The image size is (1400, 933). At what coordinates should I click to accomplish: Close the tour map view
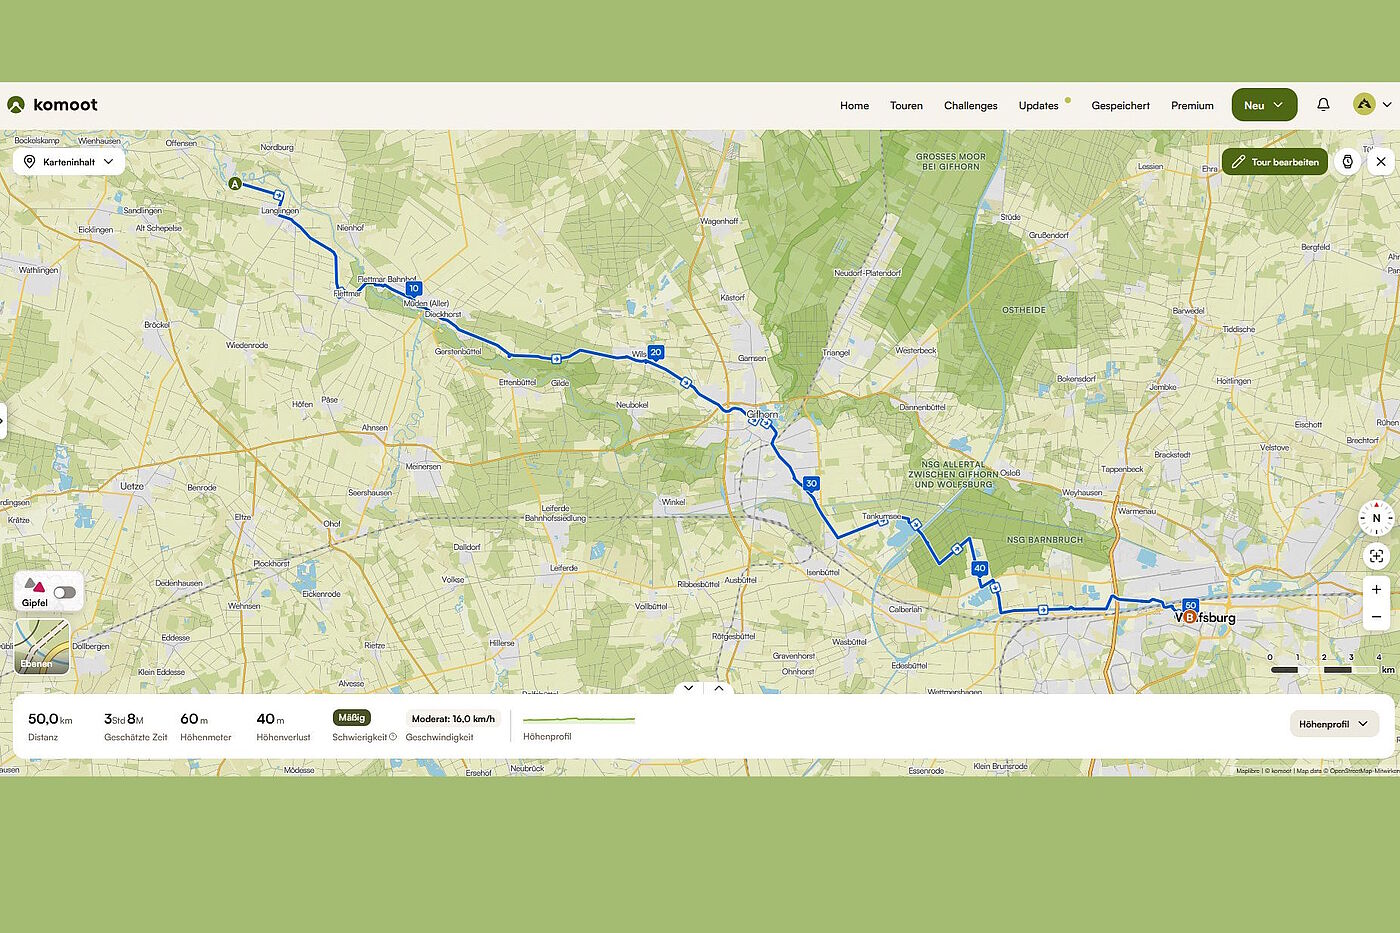point(1381,162)
